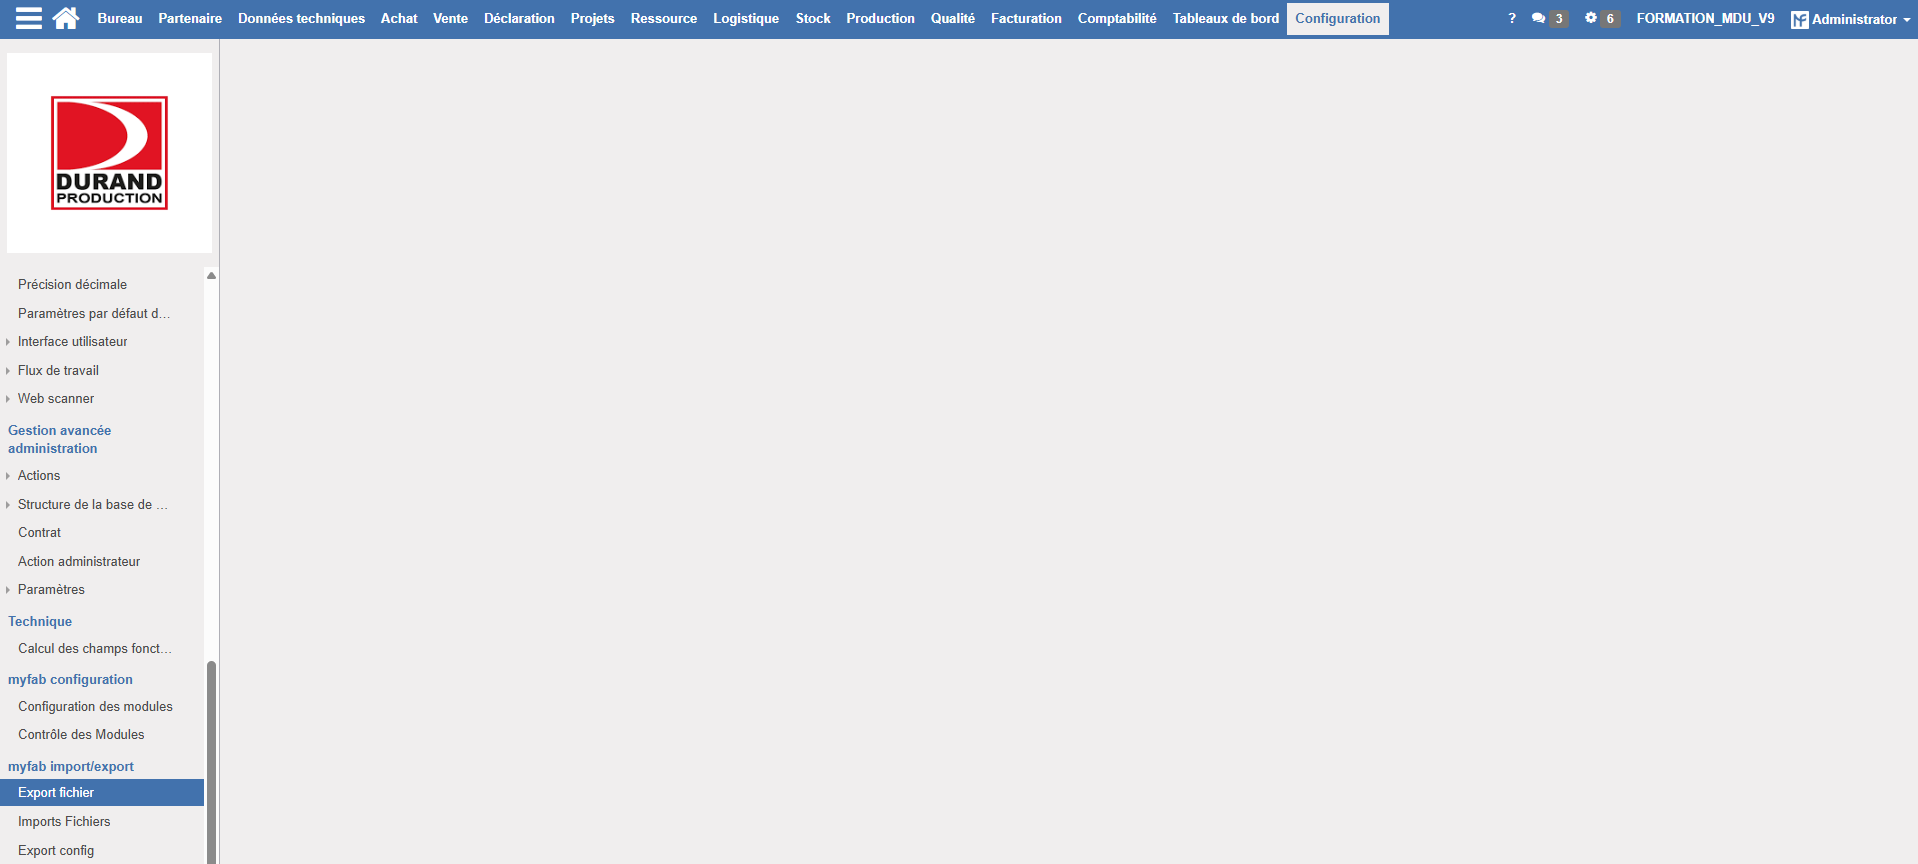The height and width of the screenshot is (864, 1918).
Task: Open the hamburger menu icon
Action: click(29, 19)
